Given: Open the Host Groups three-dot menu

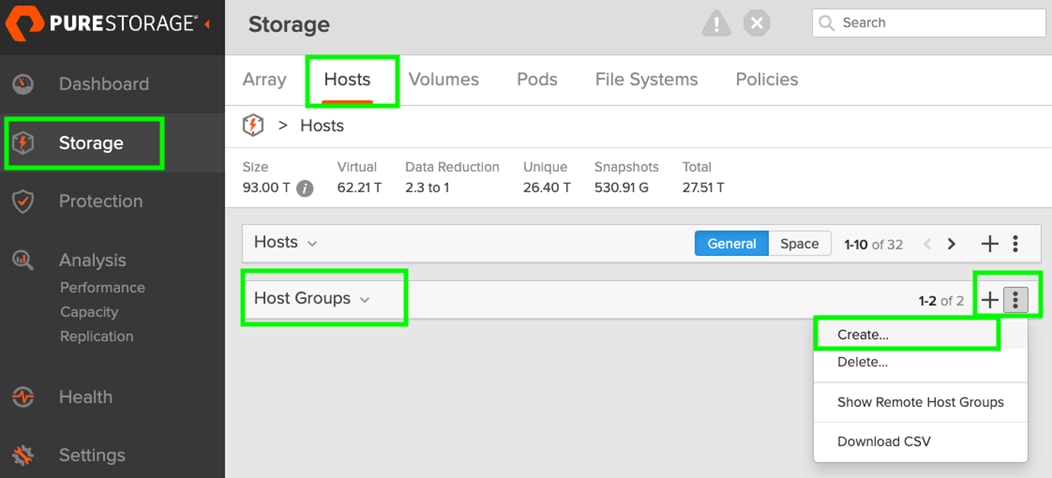Looking at the screenshot, I should 1015,299.
